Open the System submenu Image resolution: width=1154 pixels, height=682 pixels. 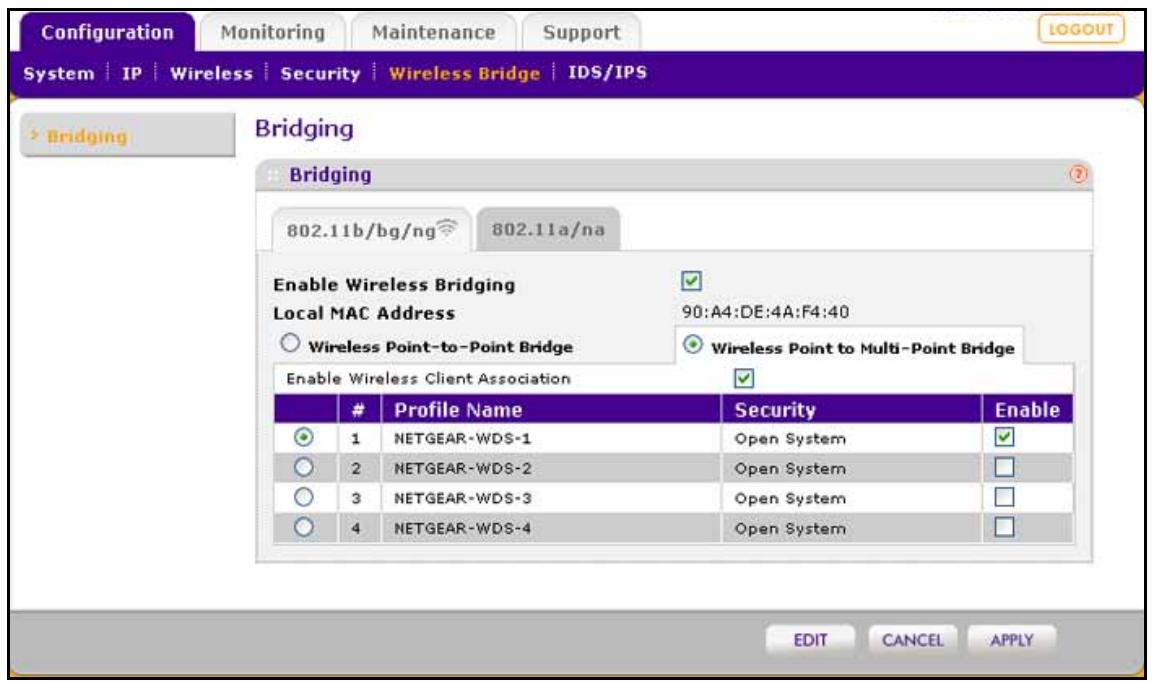point(59,74)
